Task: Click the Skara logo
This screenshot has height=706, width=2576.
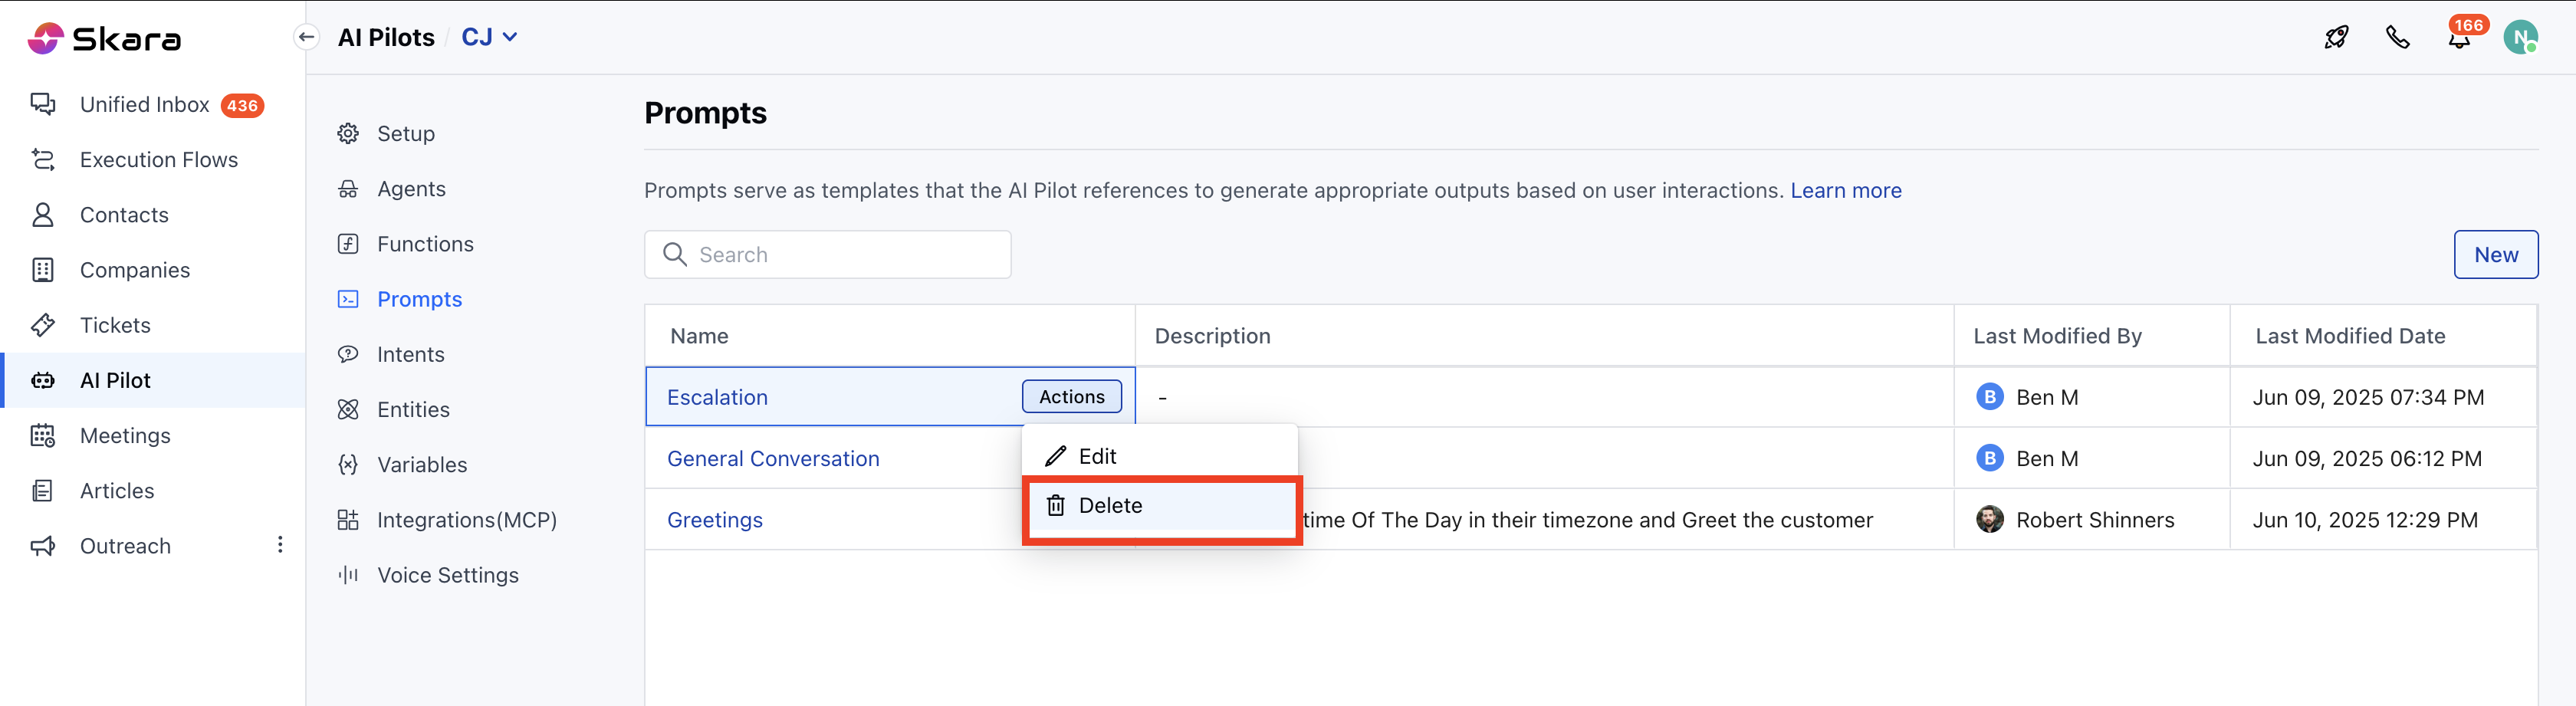Action: [105, 39]
